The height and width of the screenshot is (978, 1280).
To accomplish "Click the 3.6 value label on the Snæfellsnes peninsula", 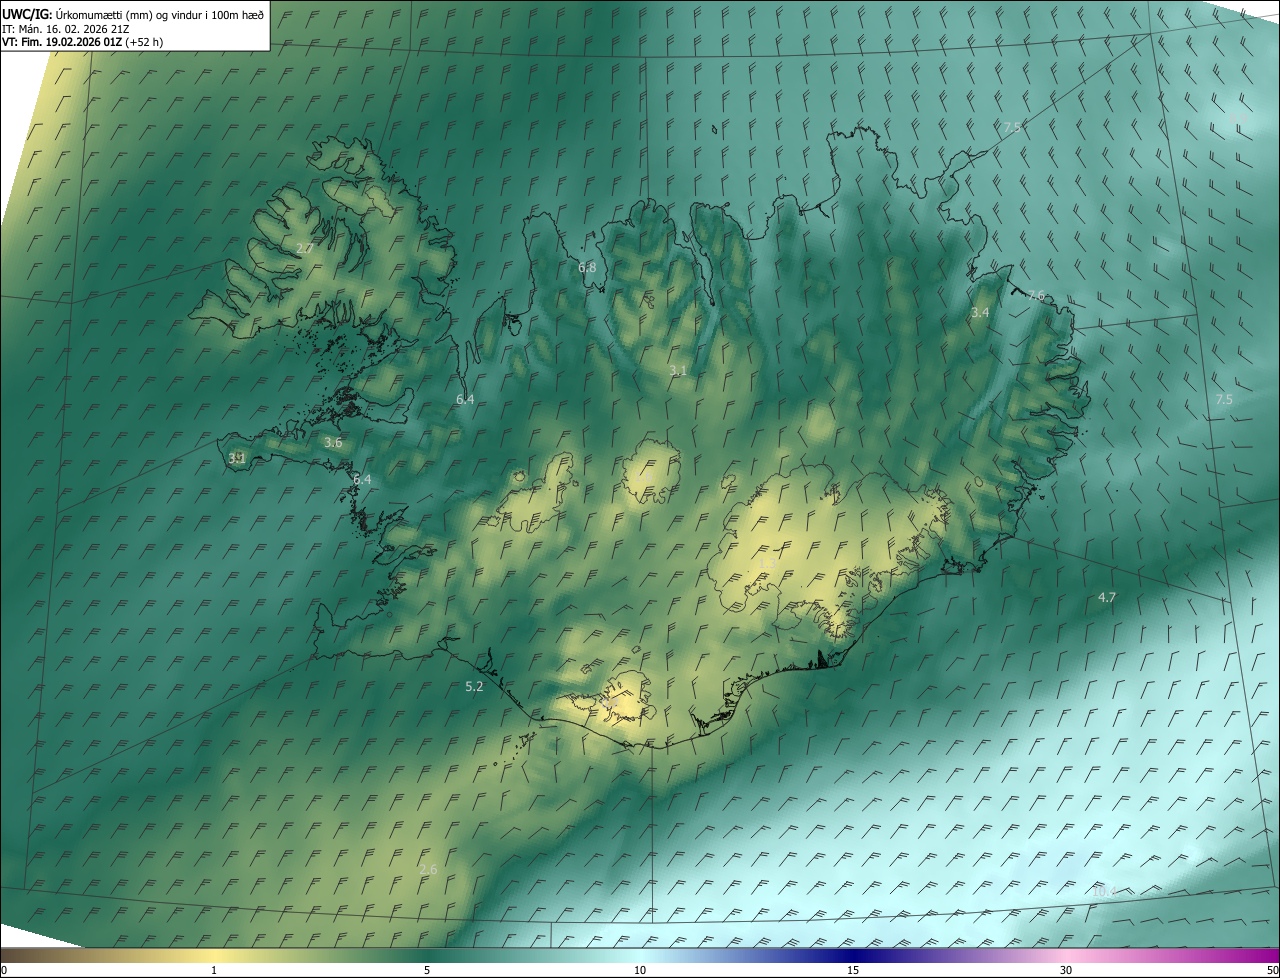I will (333, 442).
